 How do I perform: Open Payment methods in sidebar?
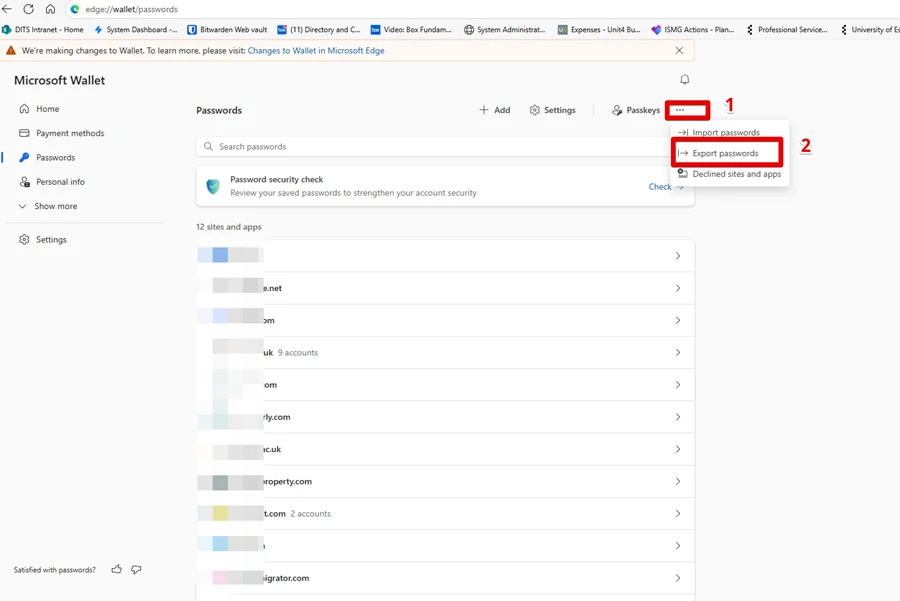tap(69, 133)
